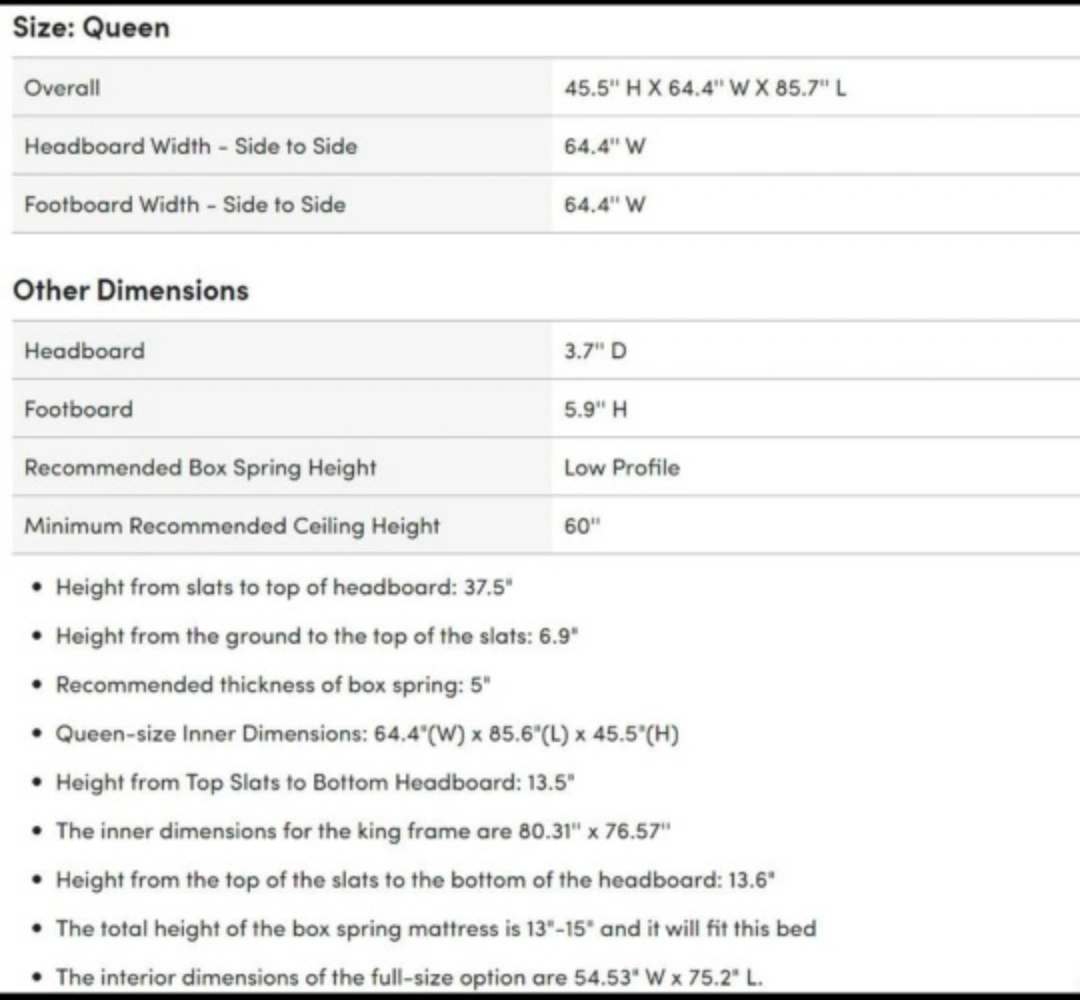
Task: Click the slats to top of headboard bullet
Action: tap(284, 587)
